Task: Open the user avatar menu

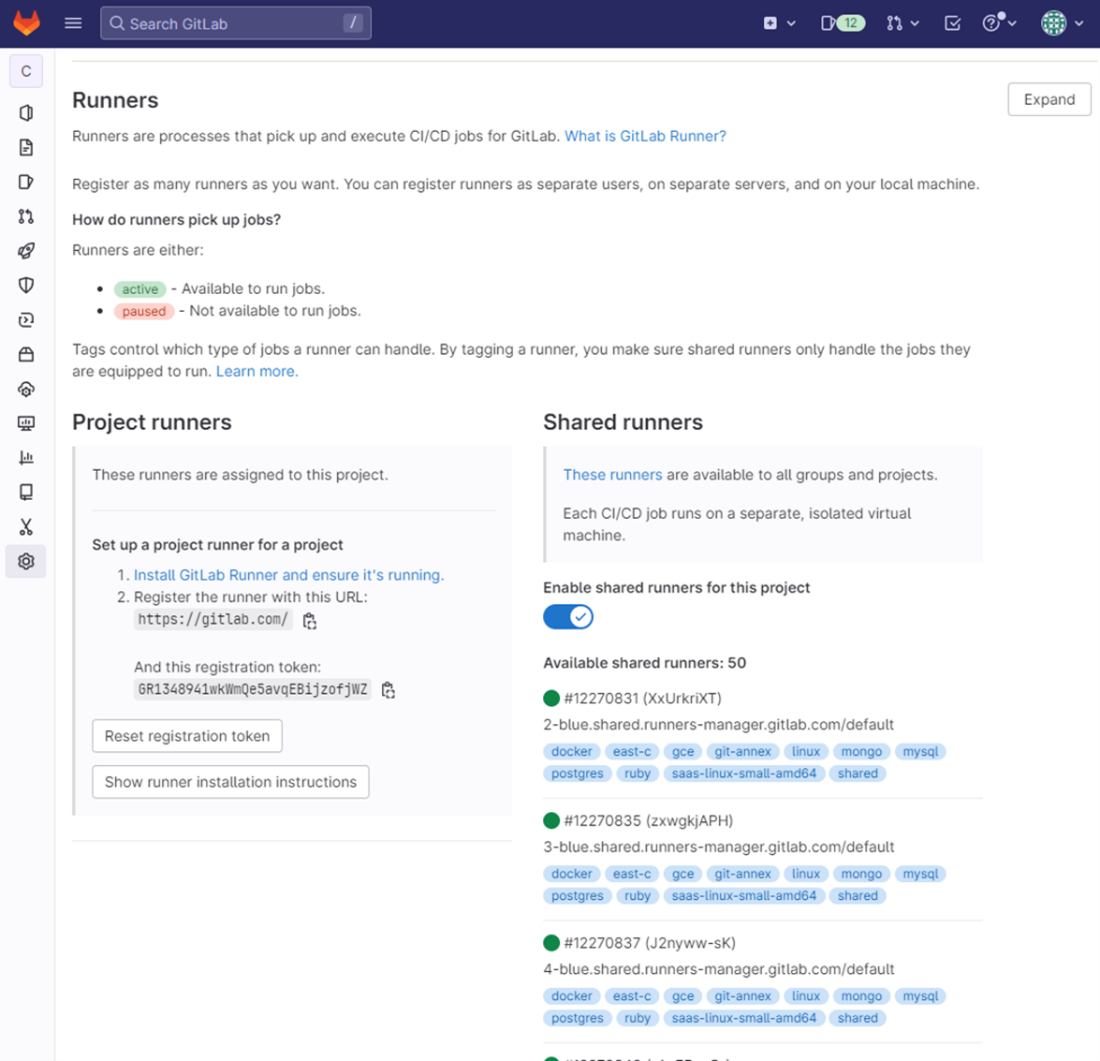Action: (x=1061, y=23)
